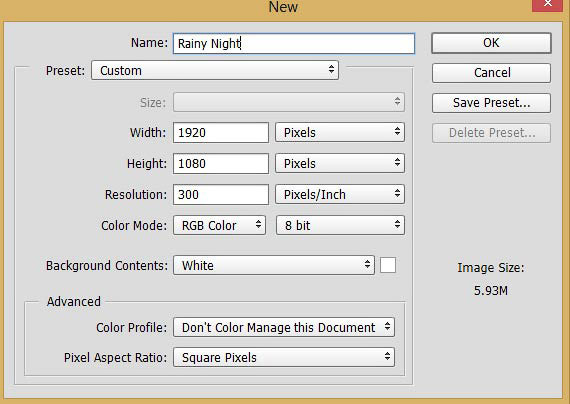The width and height of the screenshot is (570, 404).
Task: Click the Cancel button
Action: point(491,73)
